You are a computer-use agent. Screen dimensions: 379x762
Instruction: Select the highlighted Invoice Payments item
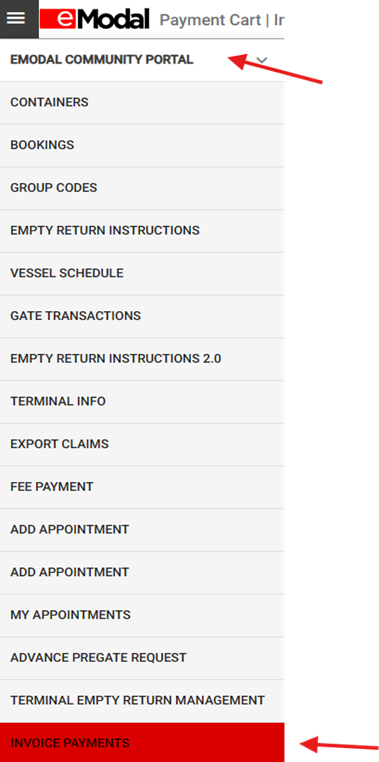(x=142, y=743)
